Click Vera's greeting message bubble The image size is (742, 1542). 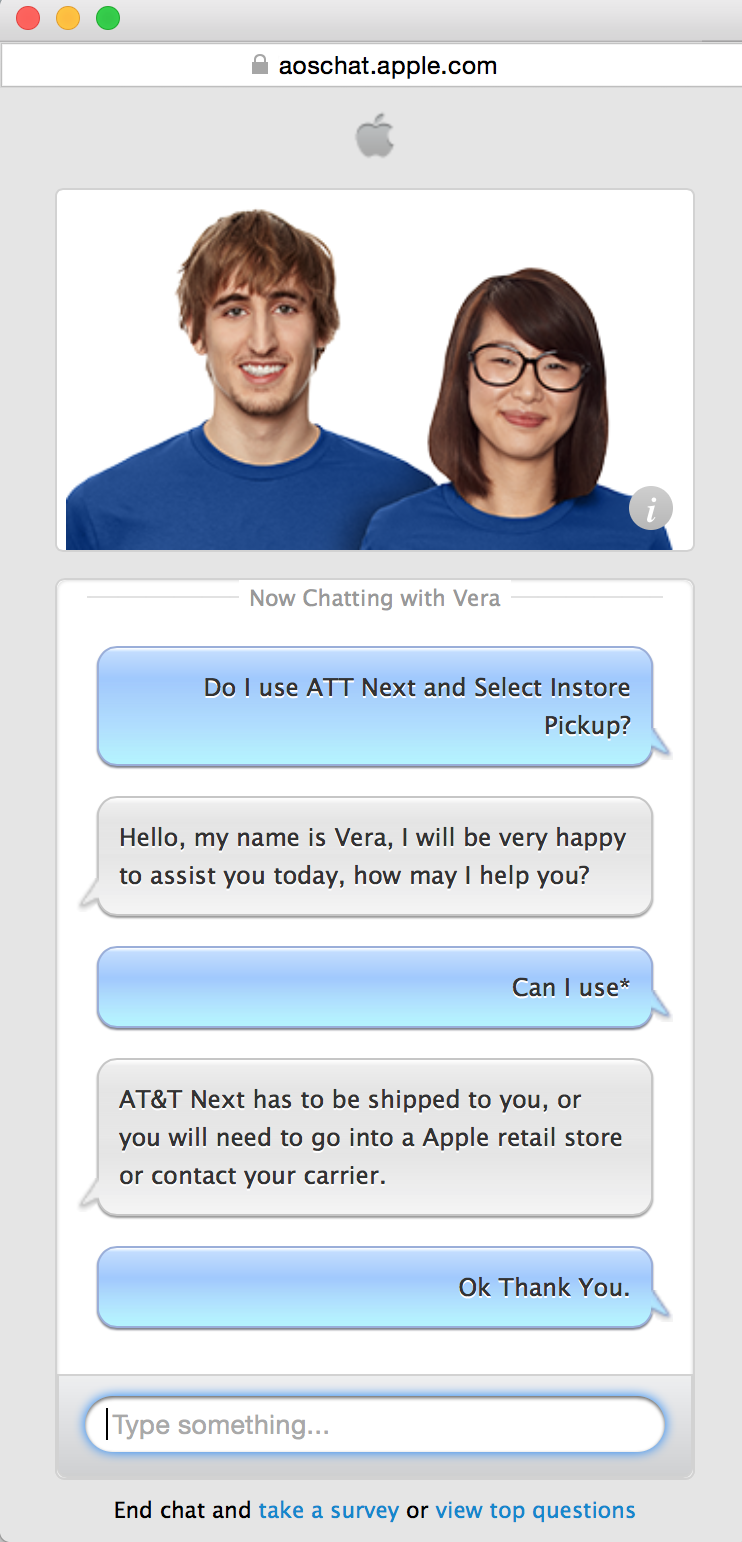point(375,856)
